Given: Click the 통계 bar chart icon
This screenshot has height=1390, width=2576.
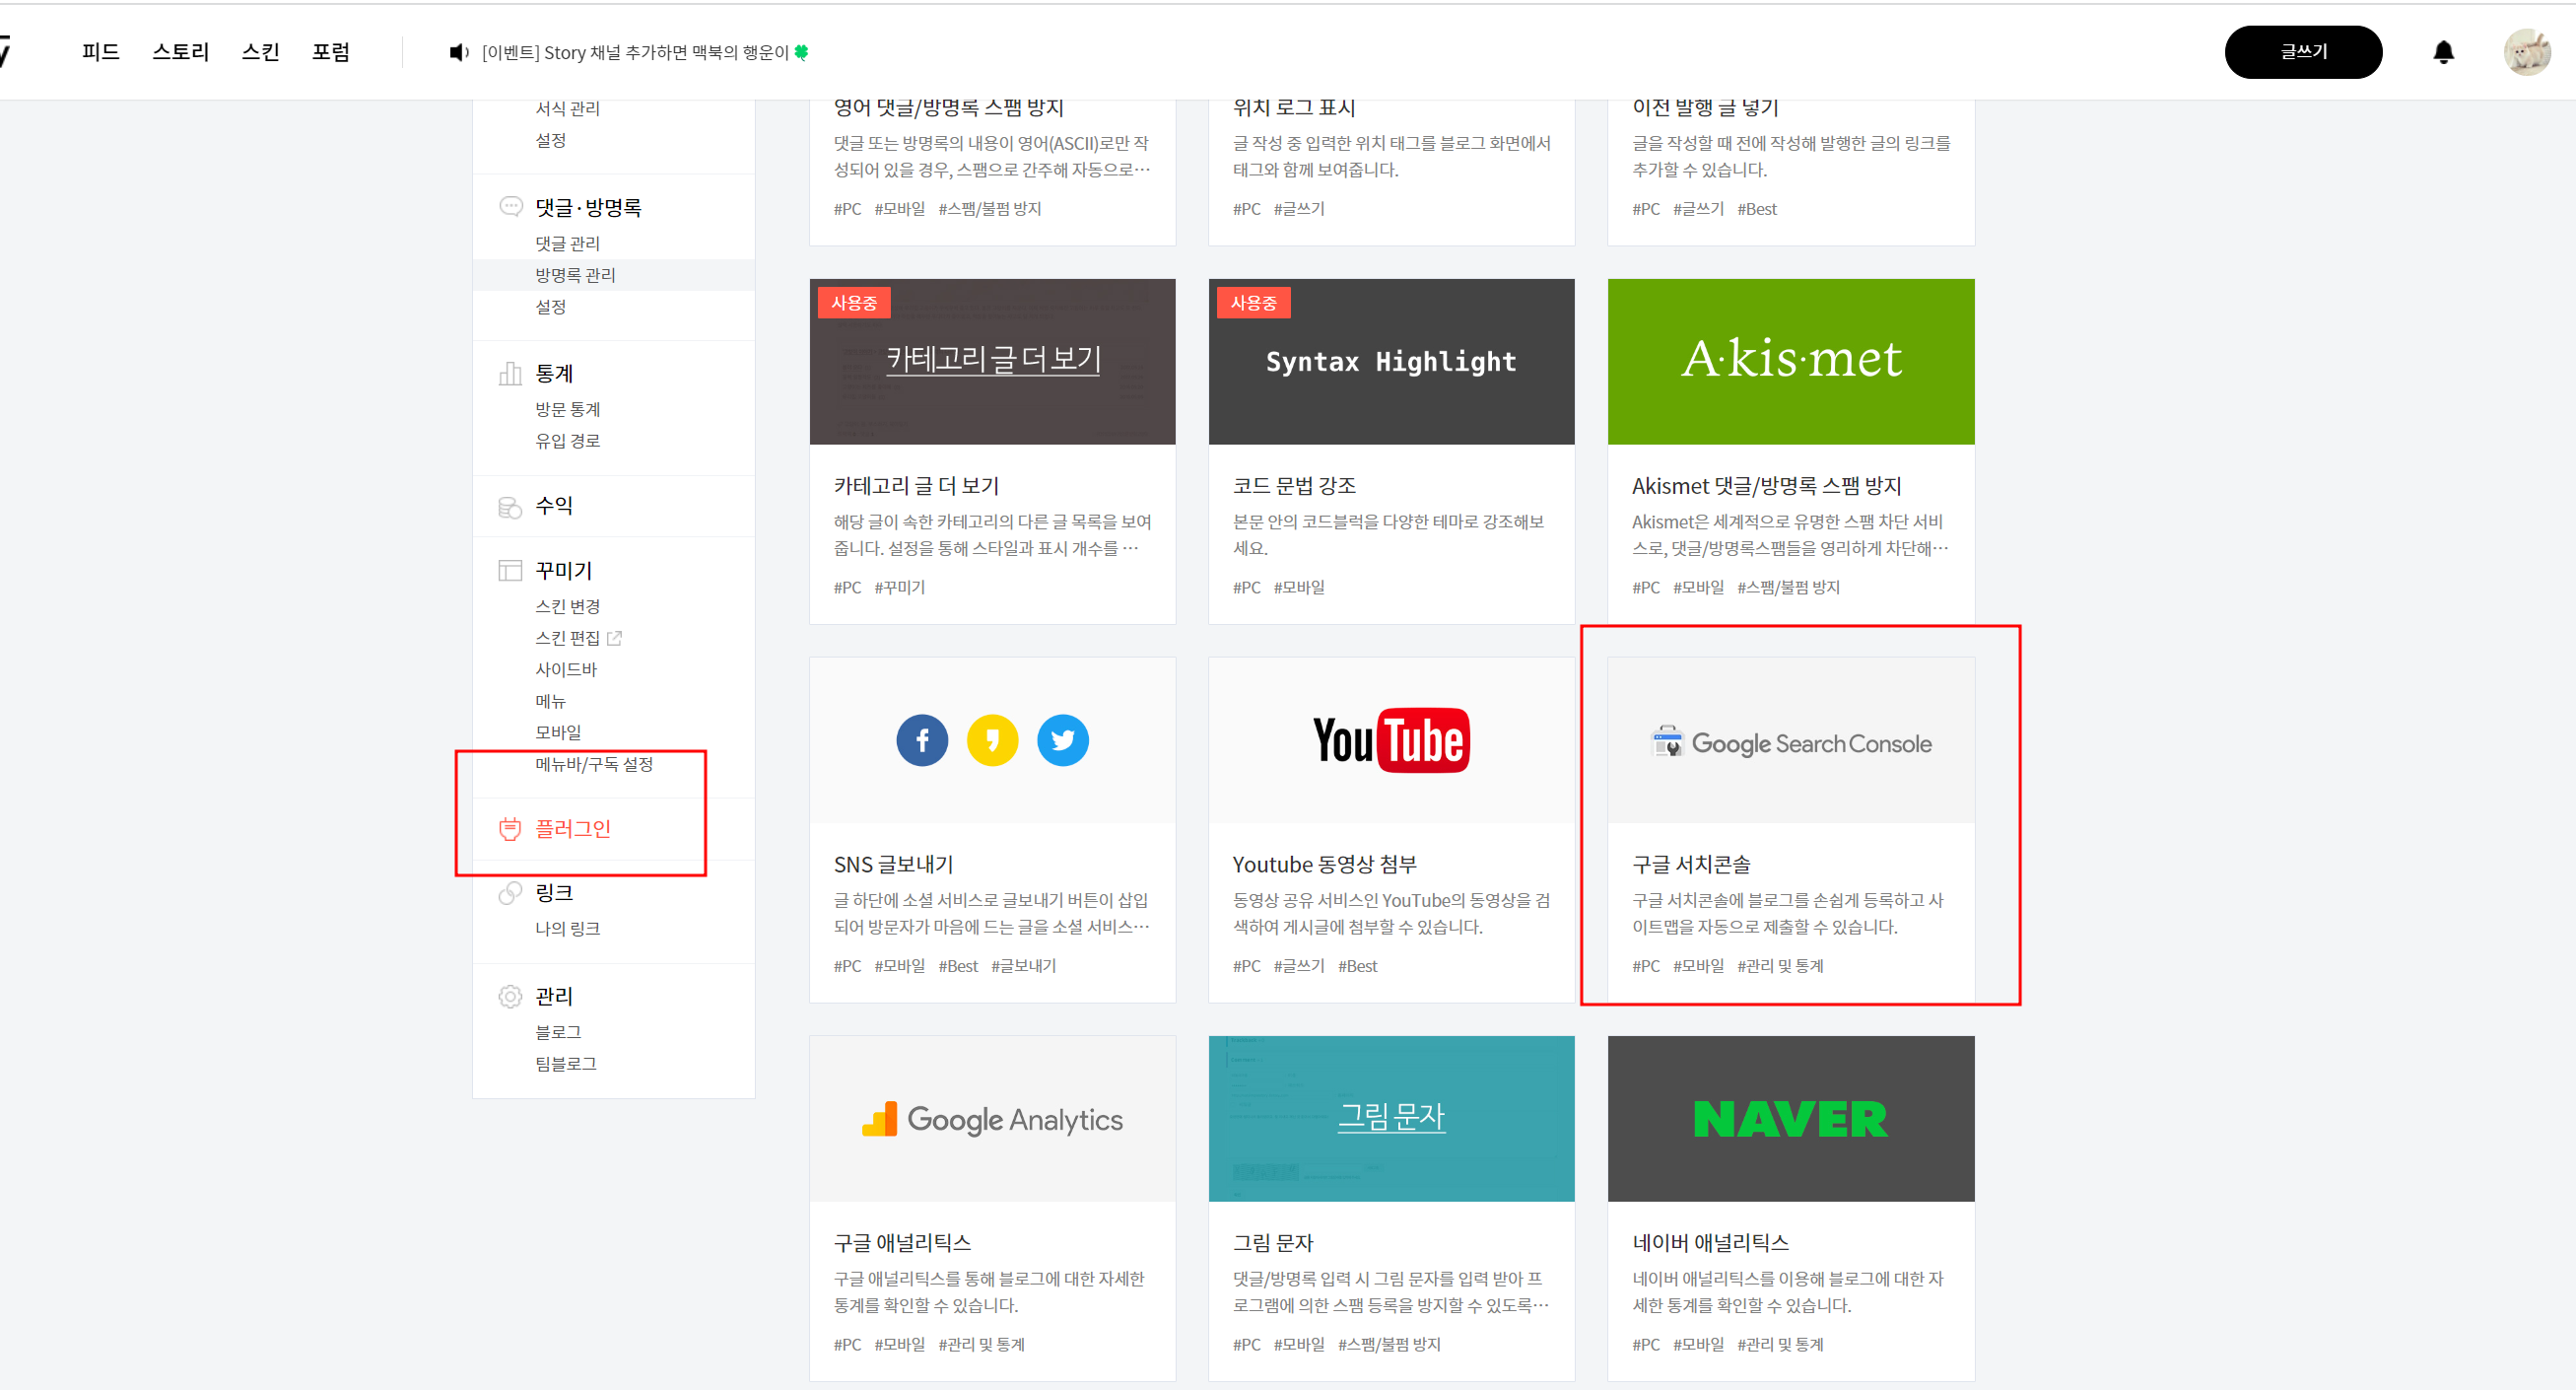Looking at the screenshot, I should [x=510, y=374].
